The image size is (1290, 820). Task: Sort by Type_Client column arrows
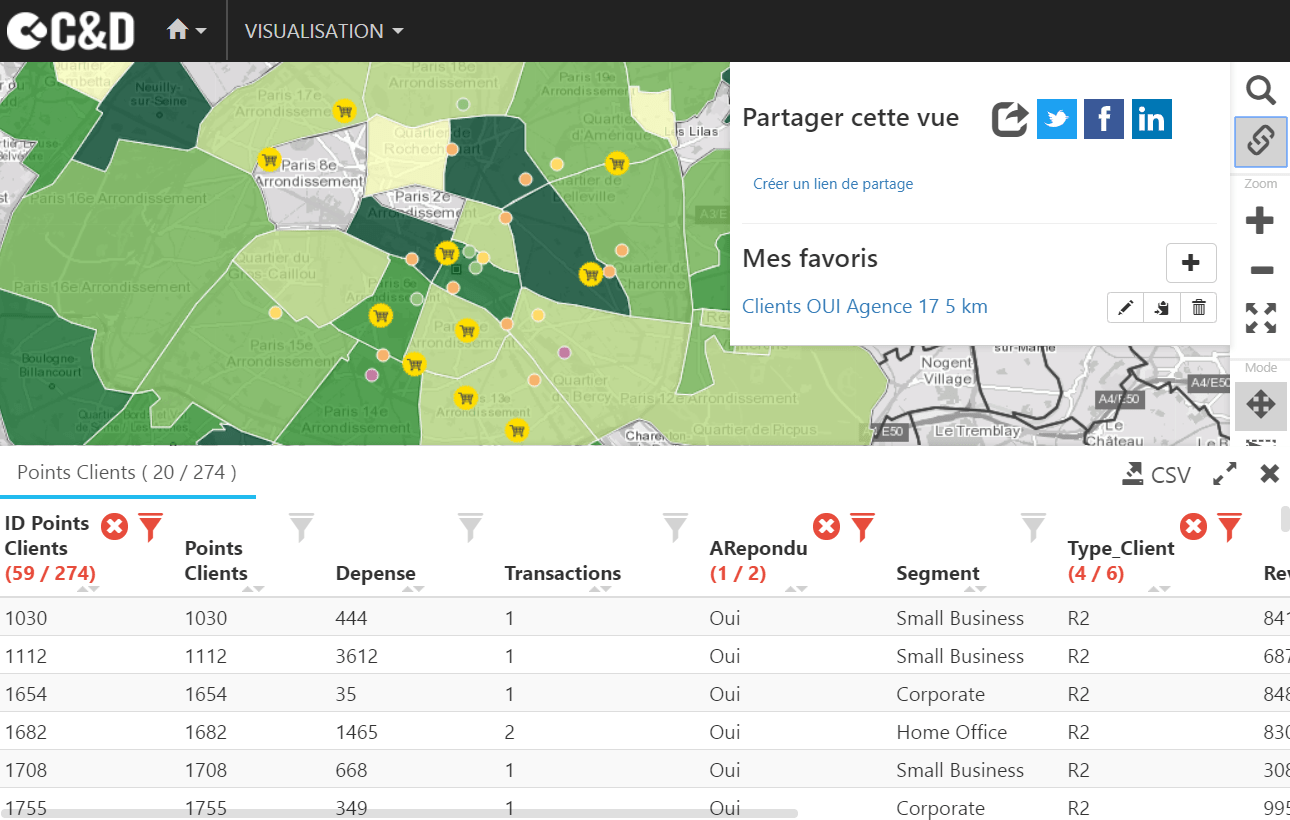coord(1159,589)
